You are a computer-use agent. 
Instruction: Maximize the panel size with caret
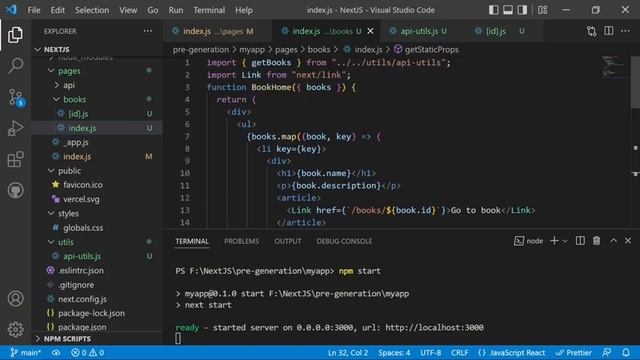[x=613, y=241]
